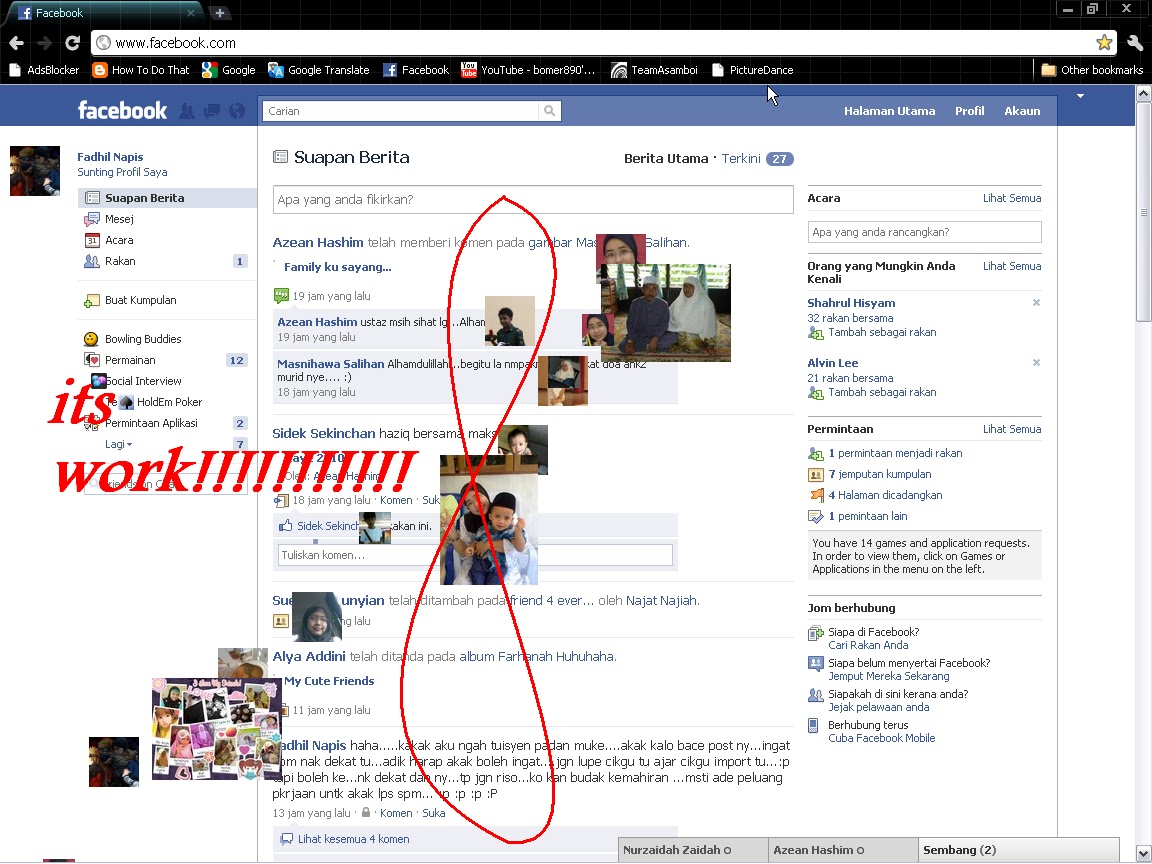Click Cari Rakan Anda
Screen dimensions: 1152x864
click(868, 645)
